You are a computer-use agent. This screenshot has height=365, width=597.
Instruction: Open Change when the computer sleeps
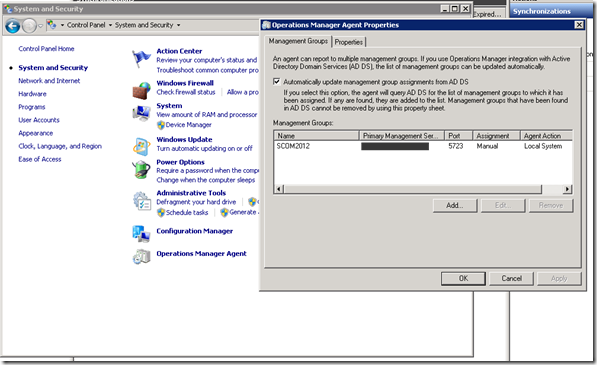(x=206, y=180)
